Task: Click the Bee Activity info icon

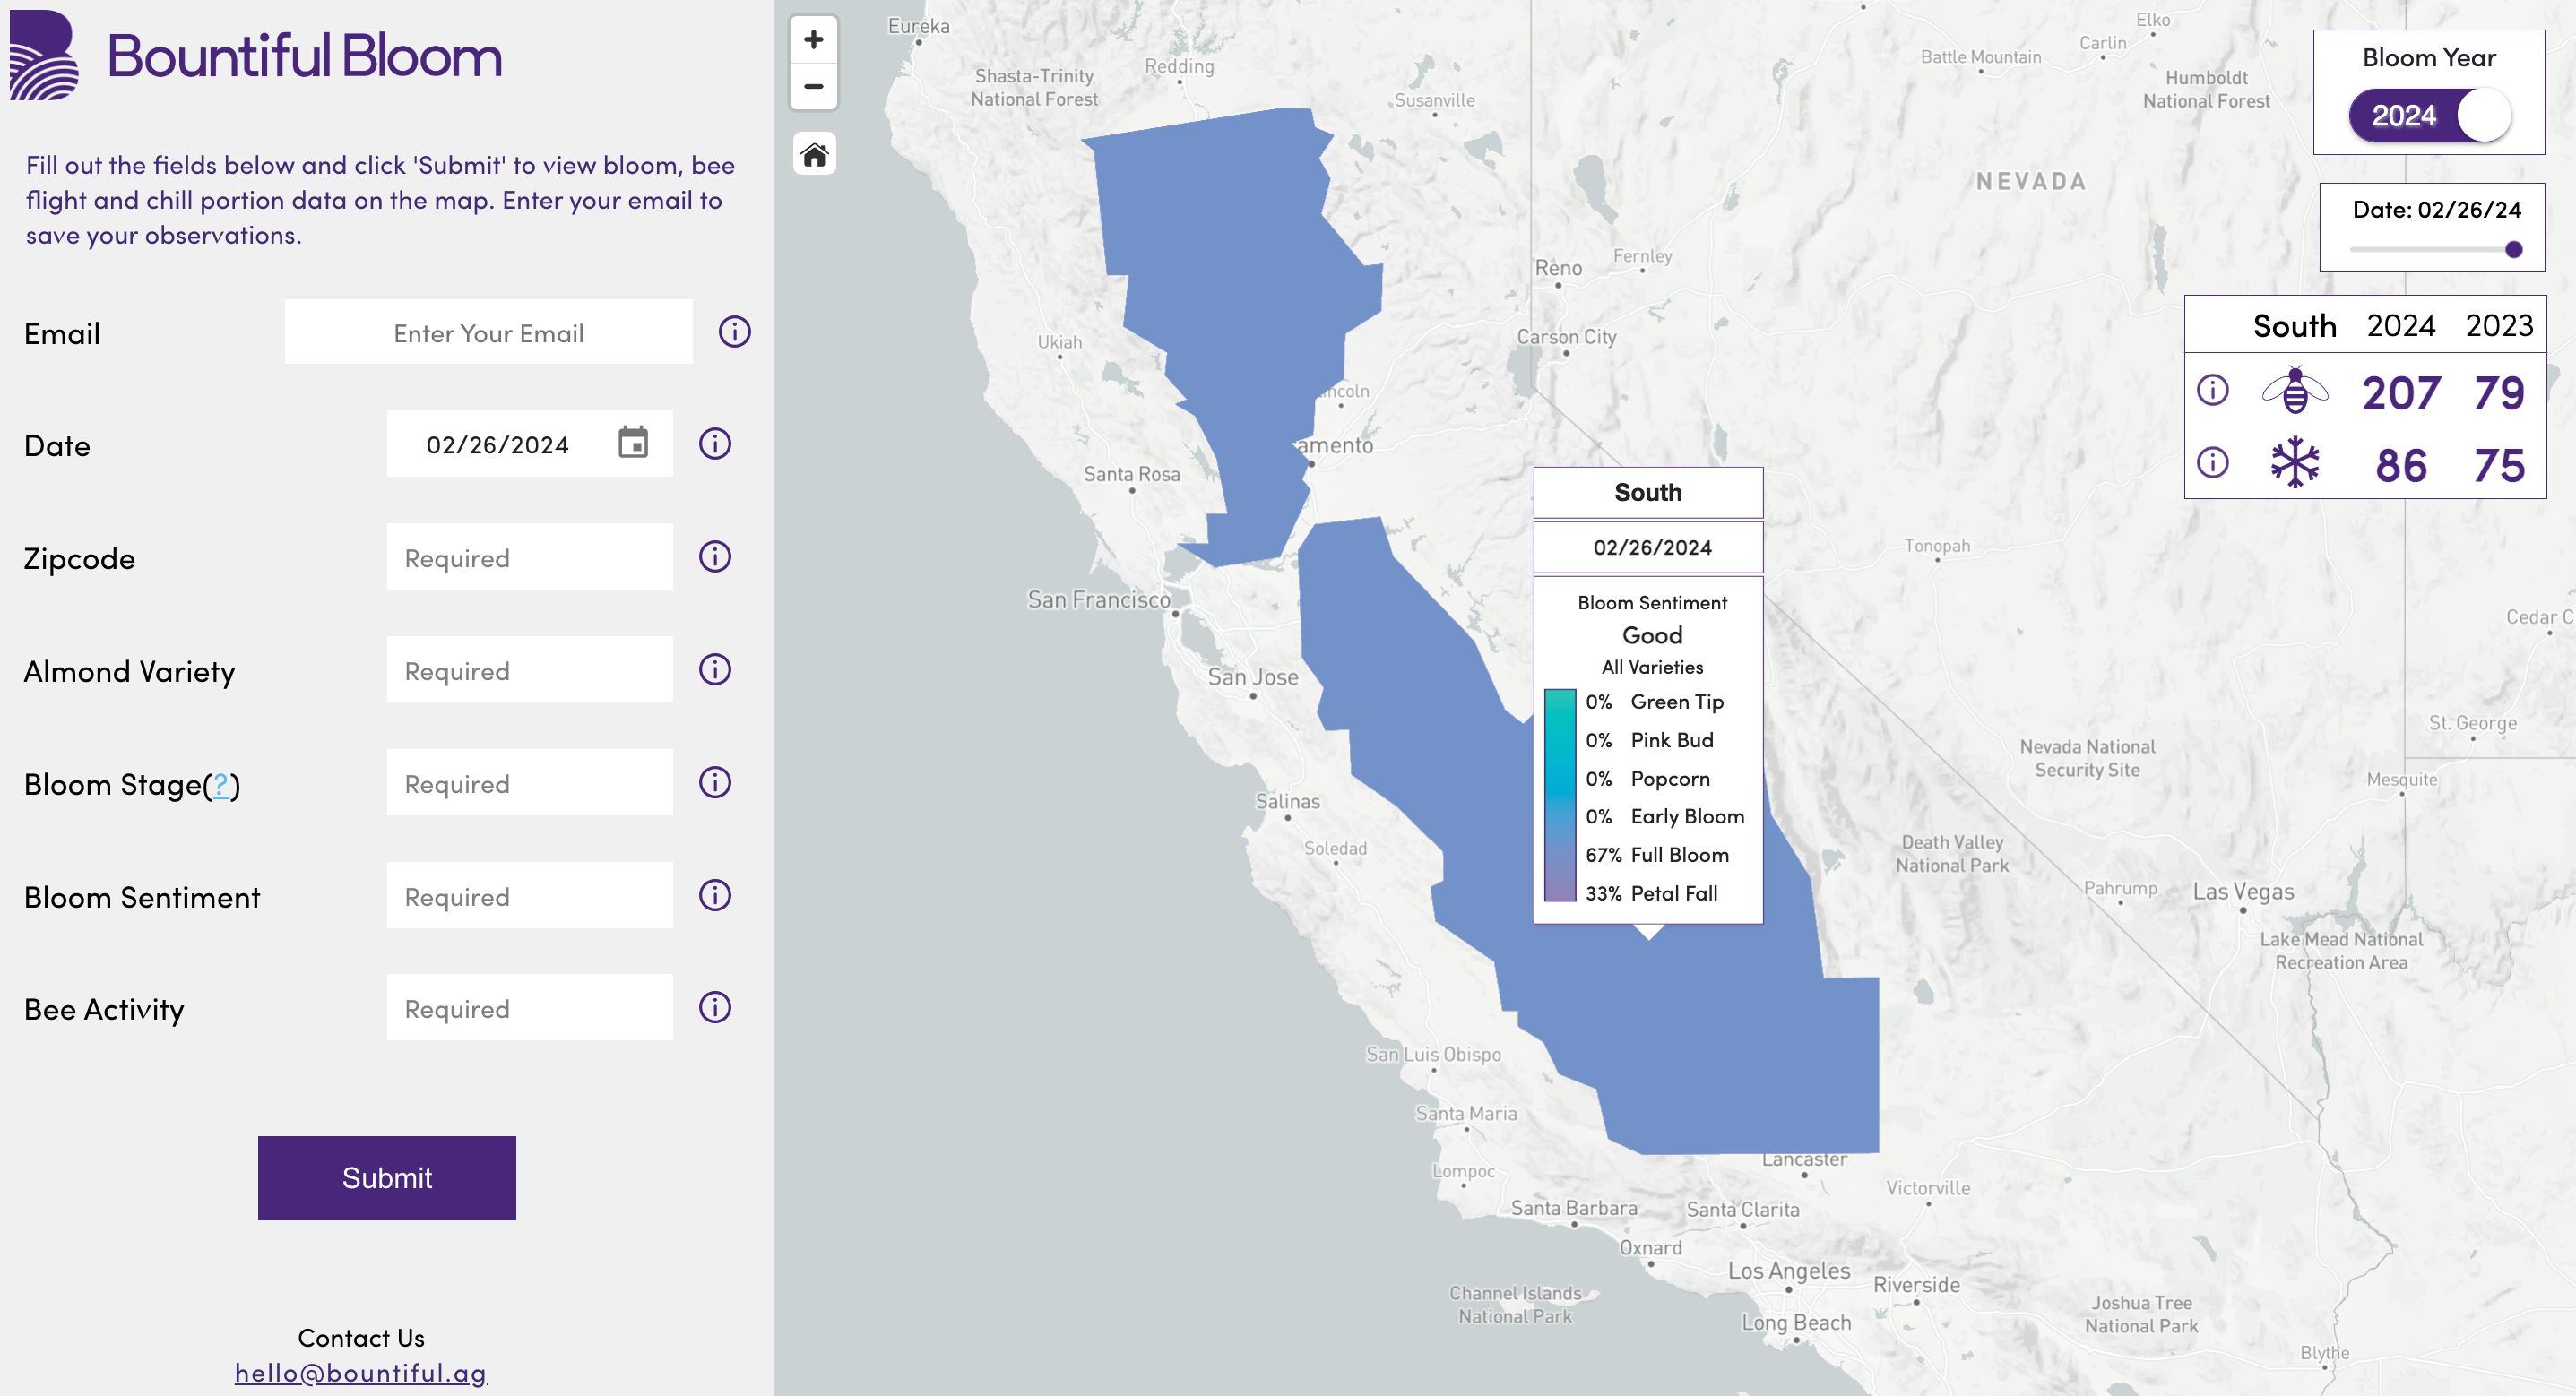Action: coord(715,1008)
